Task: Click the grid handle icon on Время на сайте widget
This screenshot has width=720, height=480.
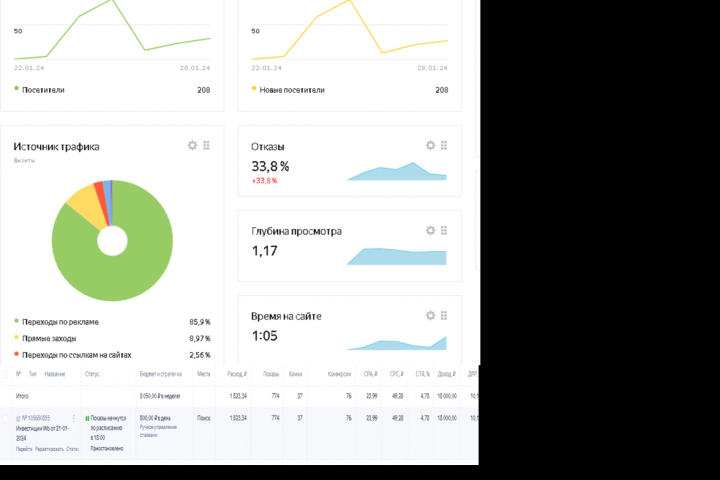Action: (444, 316)
